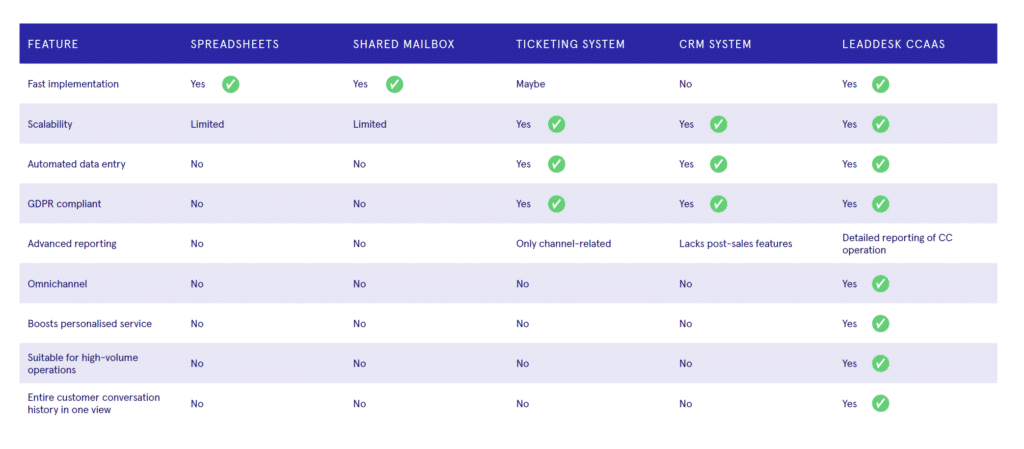The height and width of the screenshot is (449, 1024).
Task: Click the LEADDESK CCAAS column header
Action: pos(894,44)
